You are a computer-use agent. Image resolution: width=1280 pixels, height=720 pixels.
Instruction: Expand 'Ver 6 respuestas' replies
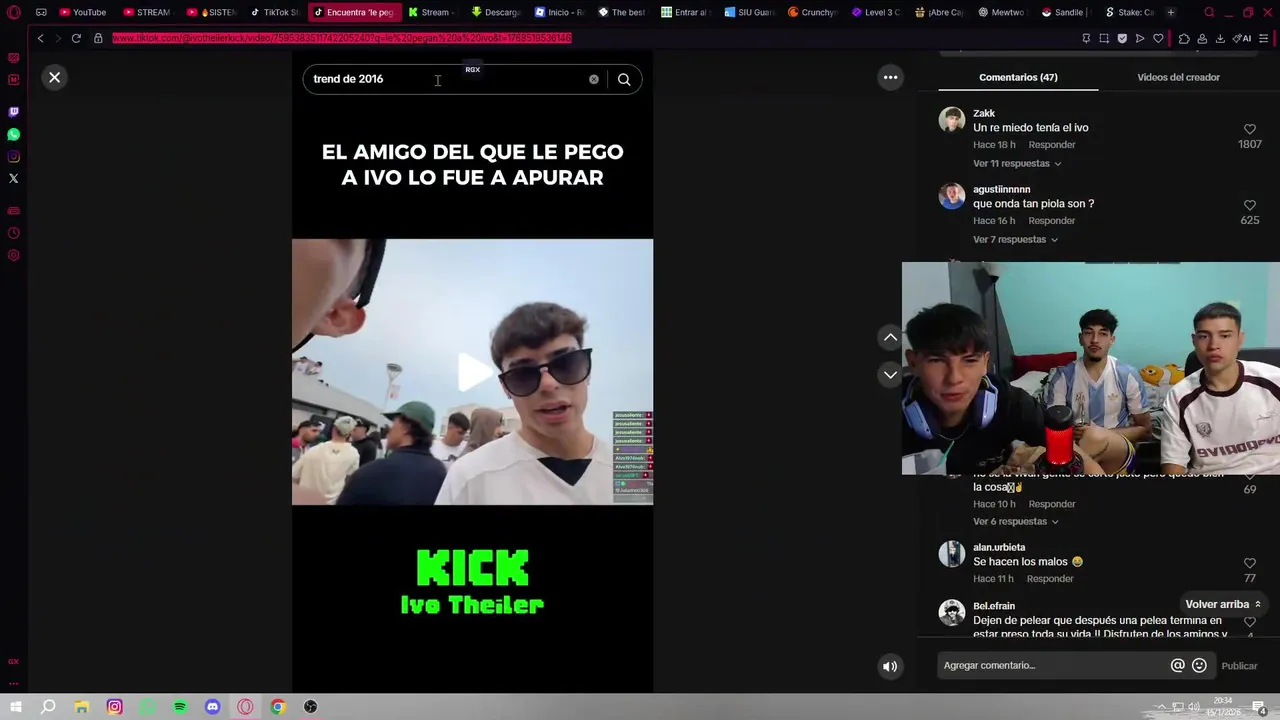pyautogui.click(x=1016, y=521)
